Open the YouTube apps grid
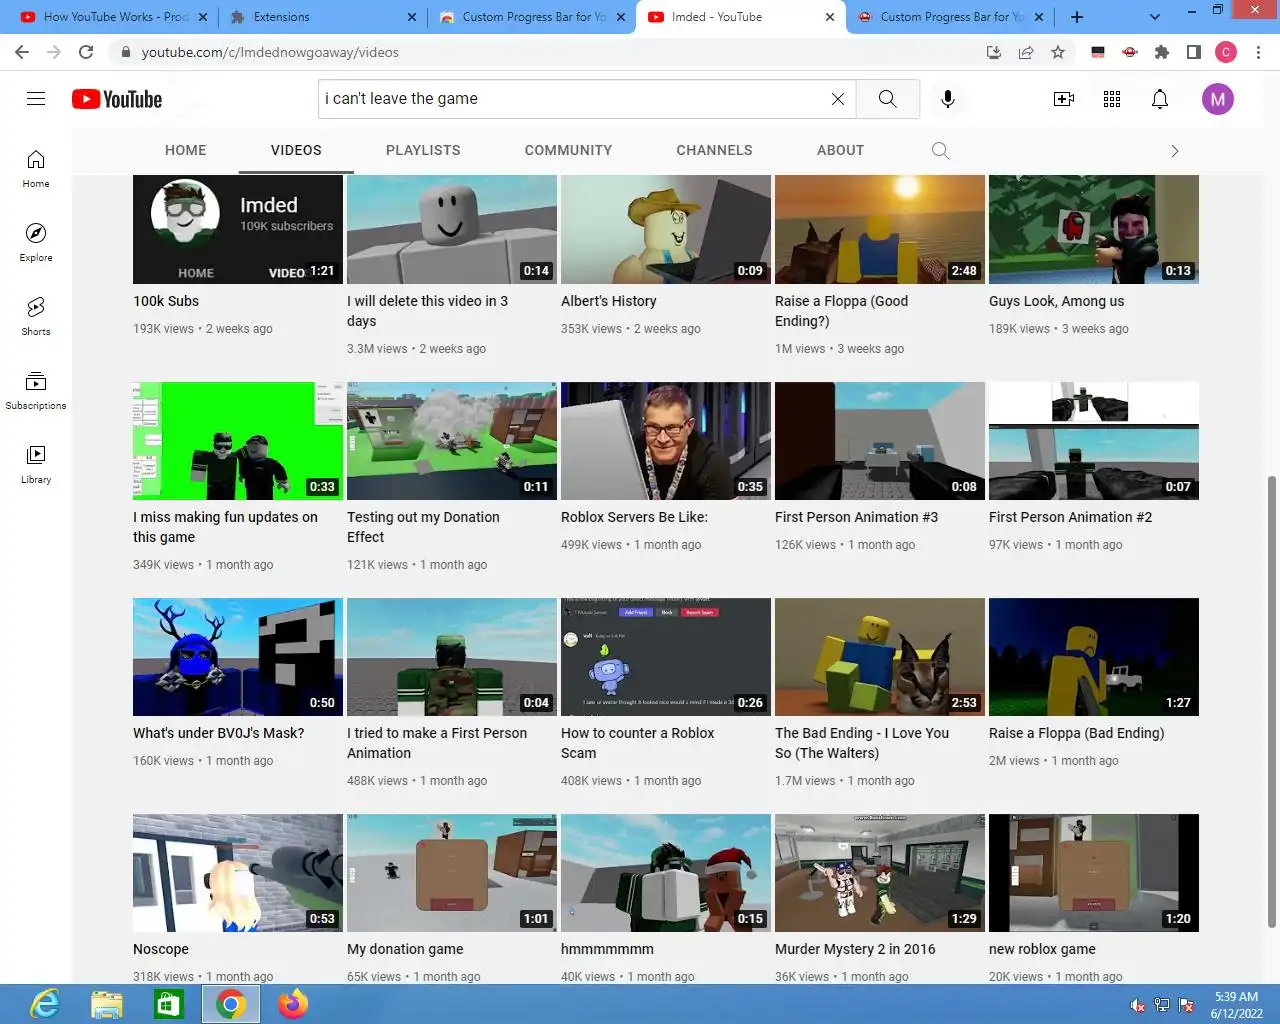This screenshot has height=1024, width=1280. point(1112,99)
